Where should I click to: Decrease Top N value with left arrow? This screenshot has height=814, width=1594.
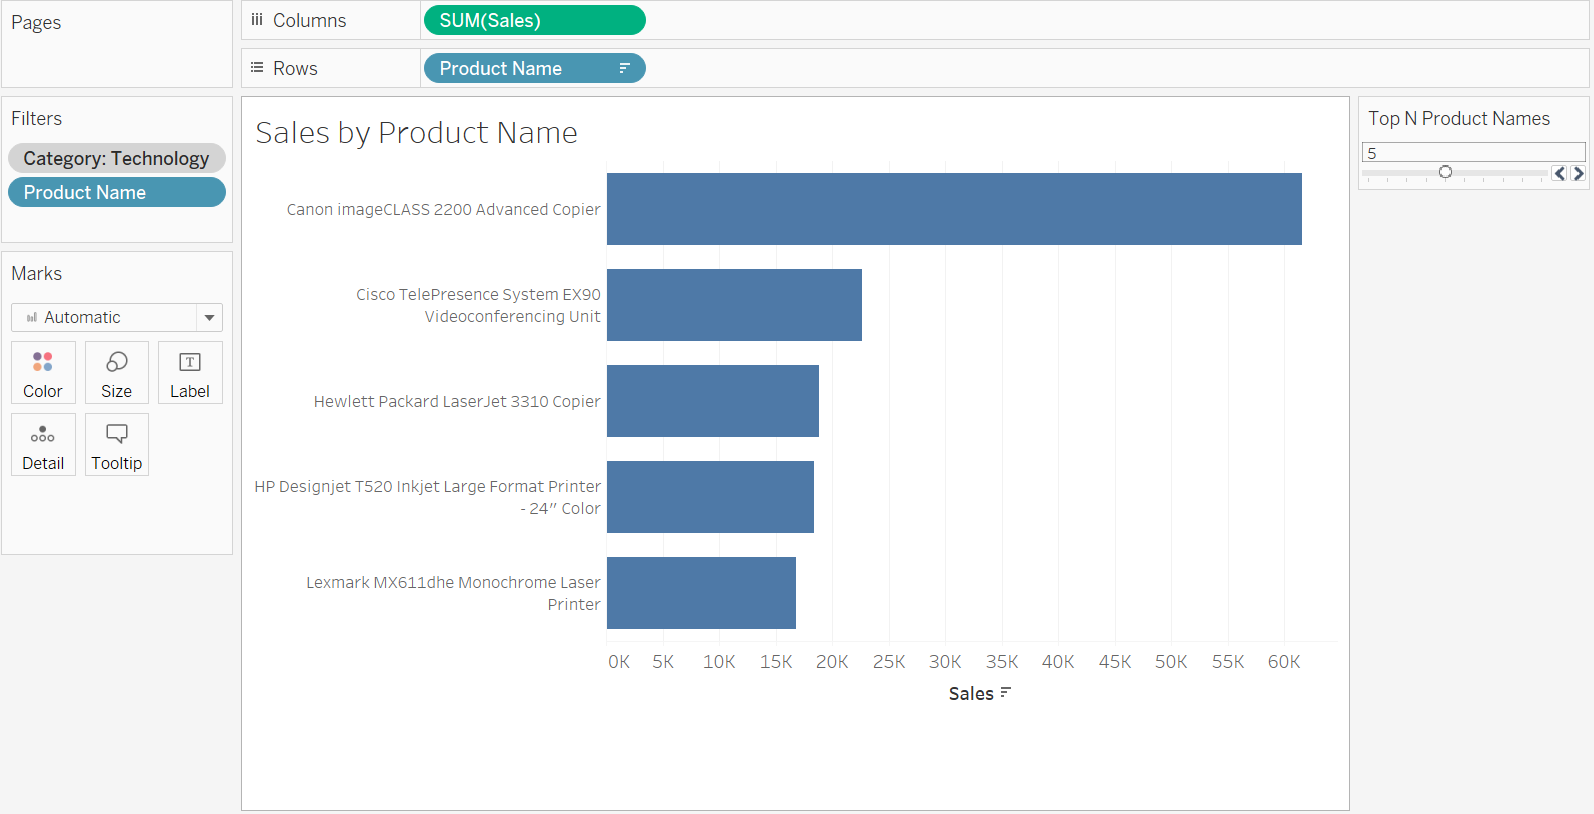1559,174
